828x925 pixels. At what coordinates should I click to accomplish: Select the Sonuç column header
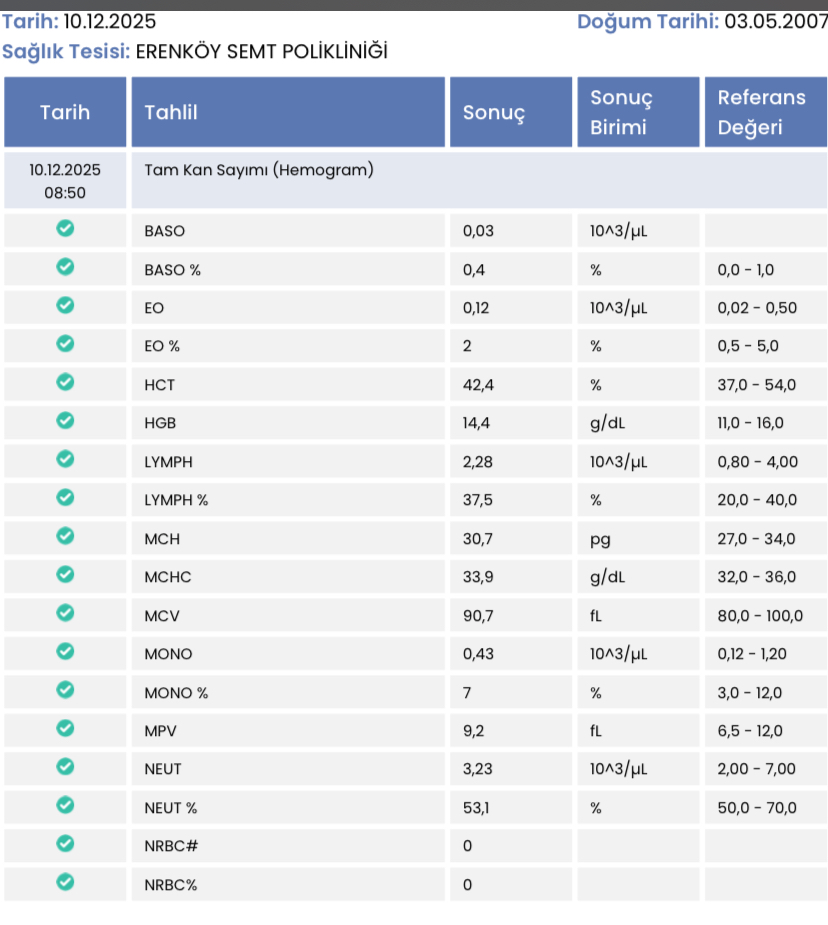tap(511, 112)
